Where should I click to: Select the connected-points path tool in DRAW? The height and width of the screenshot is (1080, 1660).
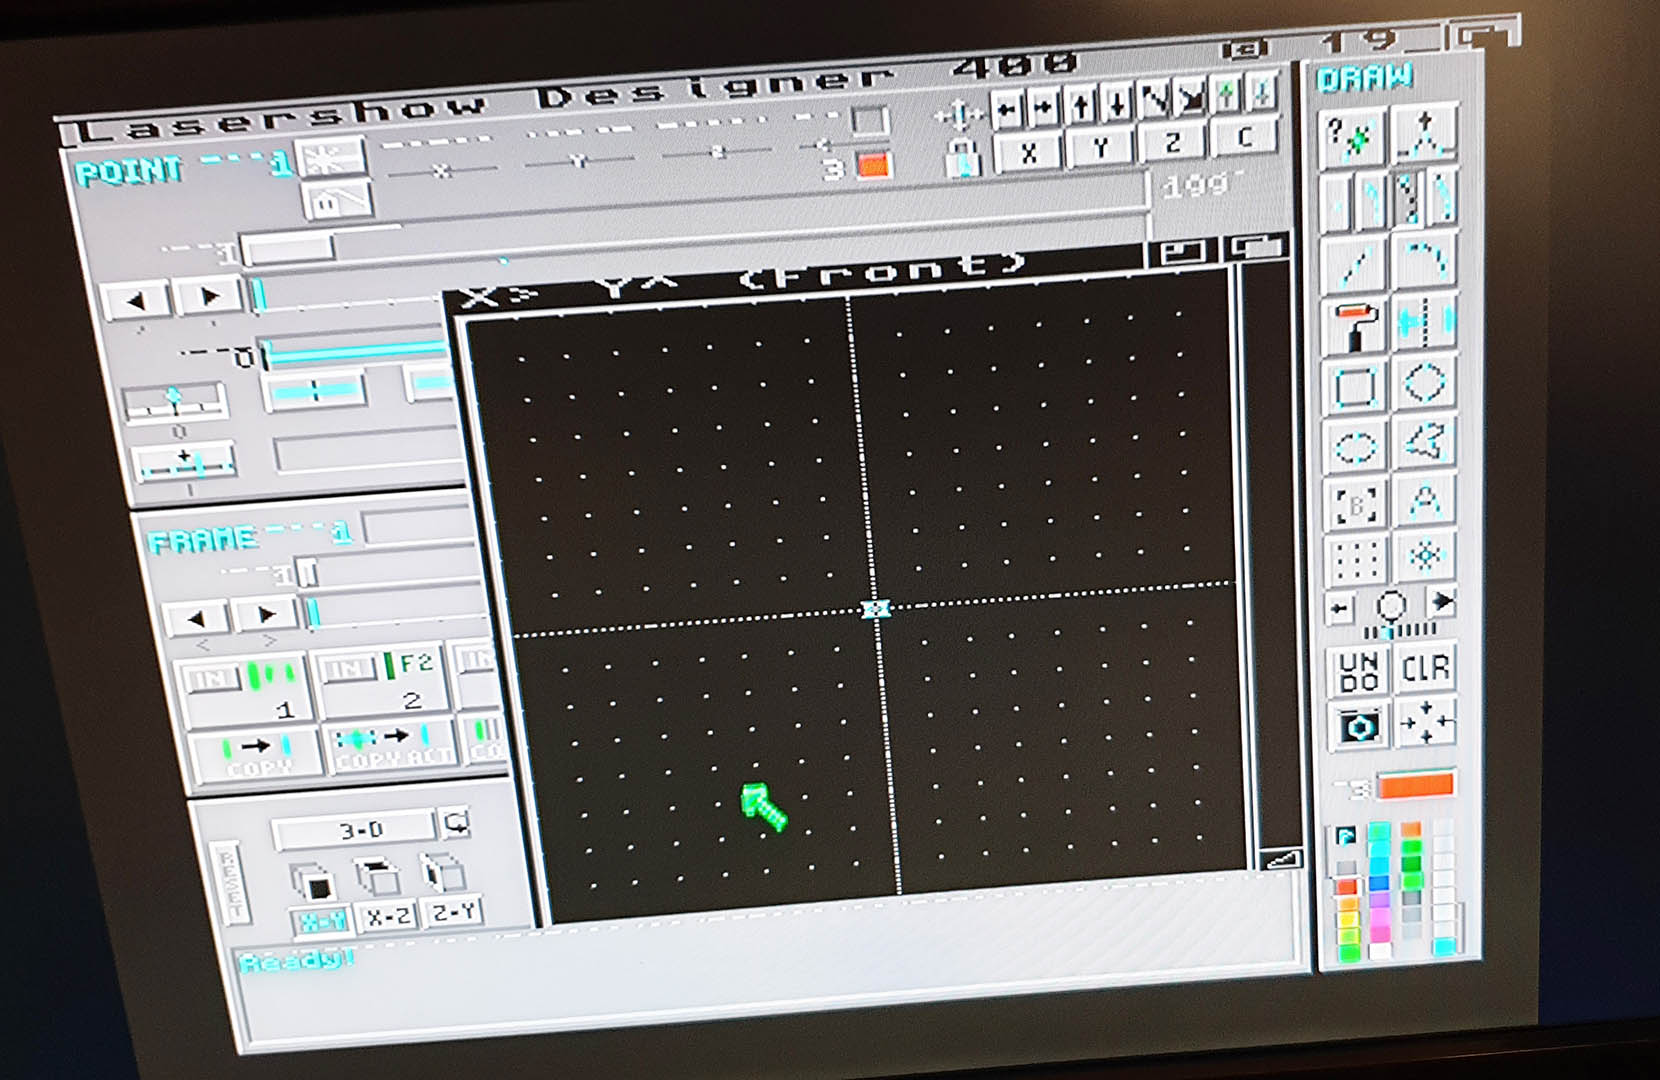(x=1424, y=134)
